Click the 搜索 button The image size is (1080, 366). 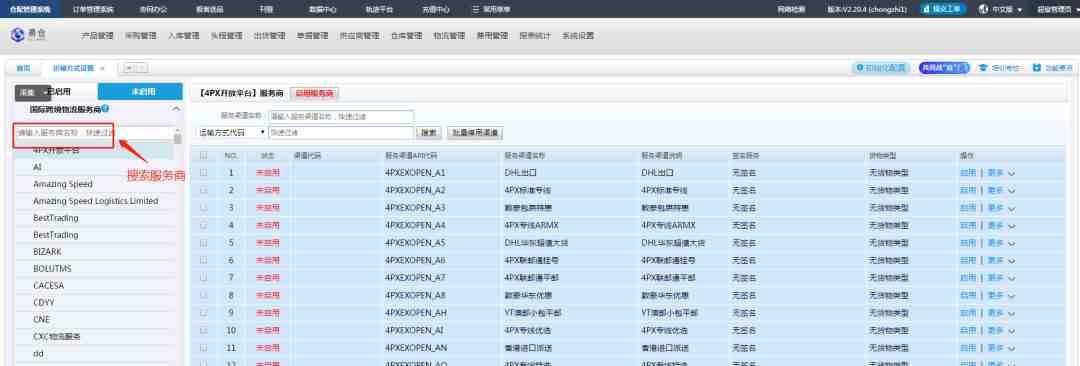click(x=428, y=132)
